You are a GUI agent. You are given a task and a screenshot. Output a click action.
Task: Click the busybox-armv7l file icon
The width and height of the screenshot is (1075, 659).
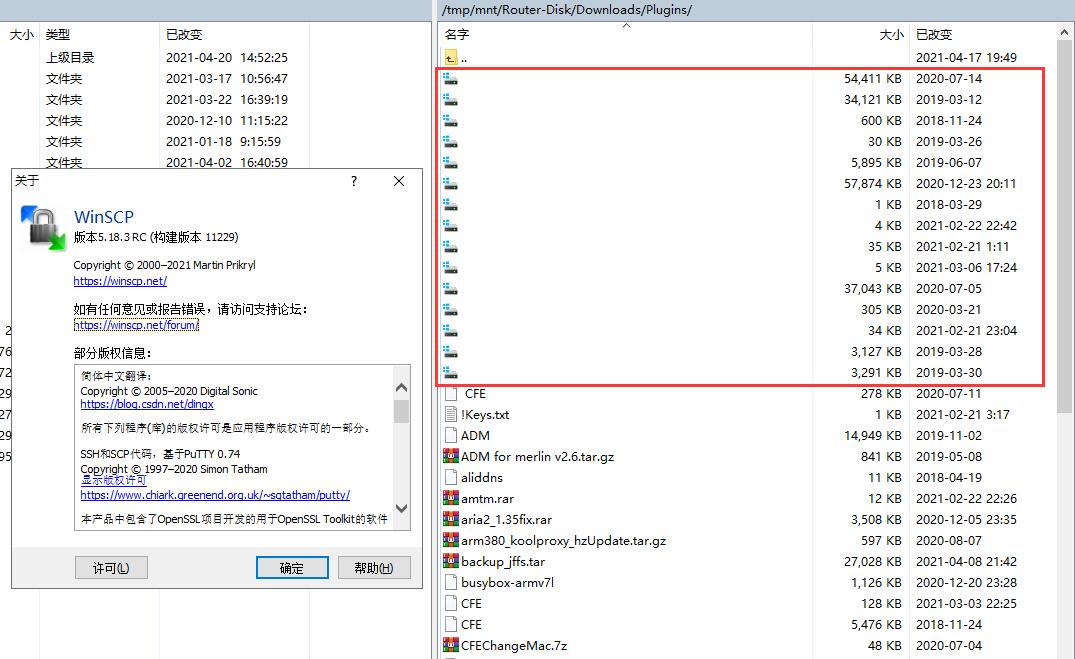[451, 583]
